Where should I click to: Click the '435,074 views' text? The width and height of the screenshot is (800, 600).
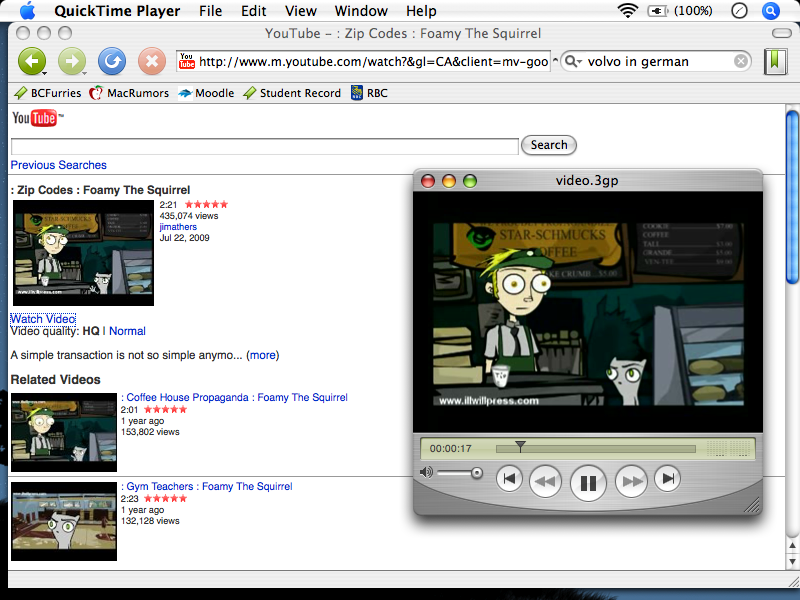(x=189, y=216)
